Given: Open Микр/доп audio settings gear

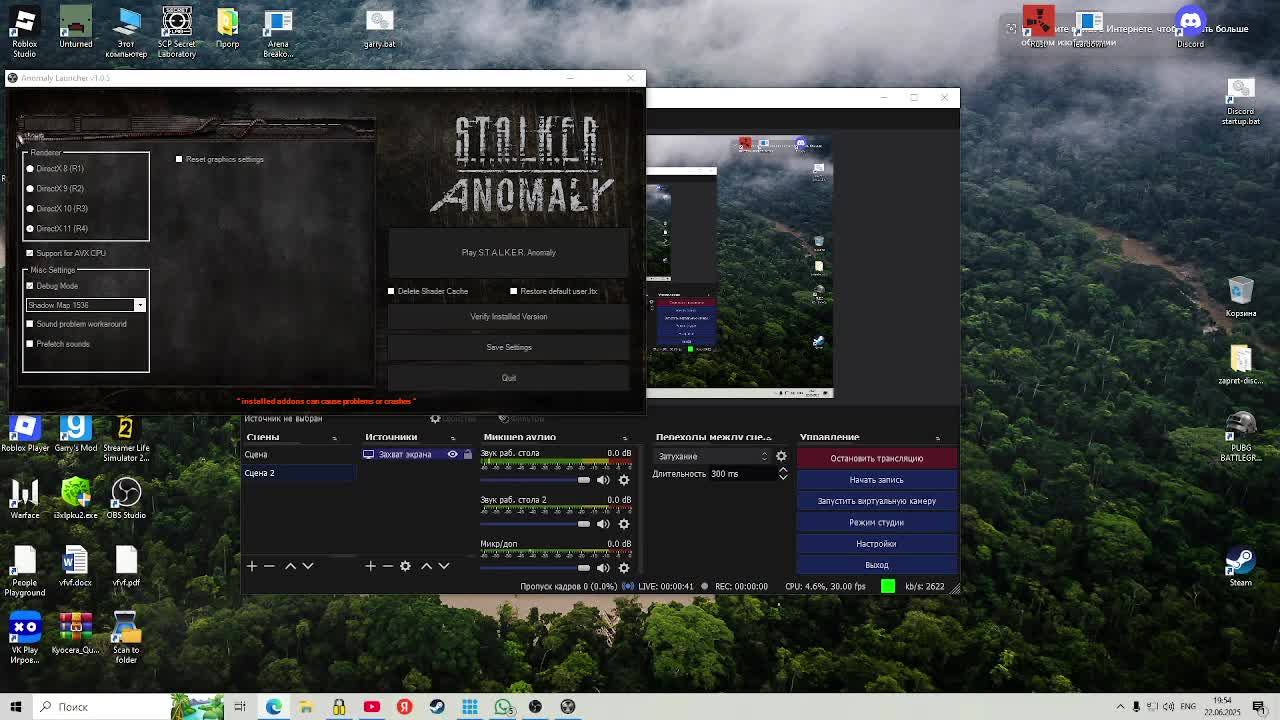Looking at the screenshot, I should click(624, 568).
